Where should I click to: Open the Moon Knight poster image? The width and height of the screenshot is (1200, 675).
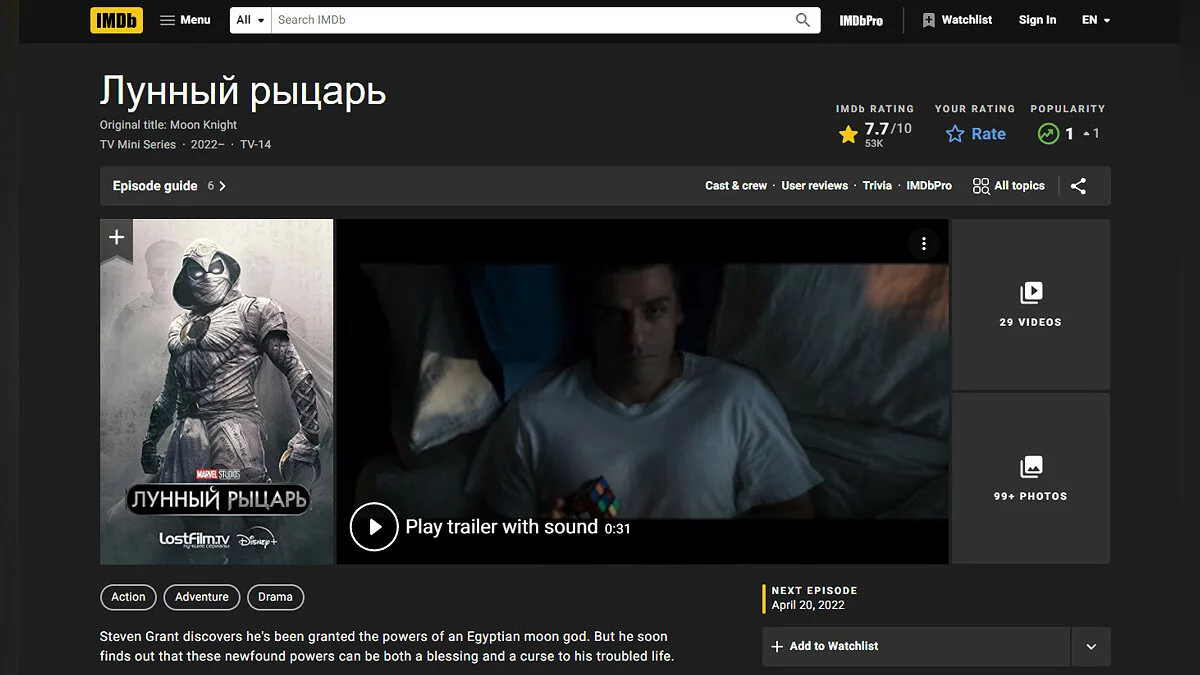pos(217,392)
